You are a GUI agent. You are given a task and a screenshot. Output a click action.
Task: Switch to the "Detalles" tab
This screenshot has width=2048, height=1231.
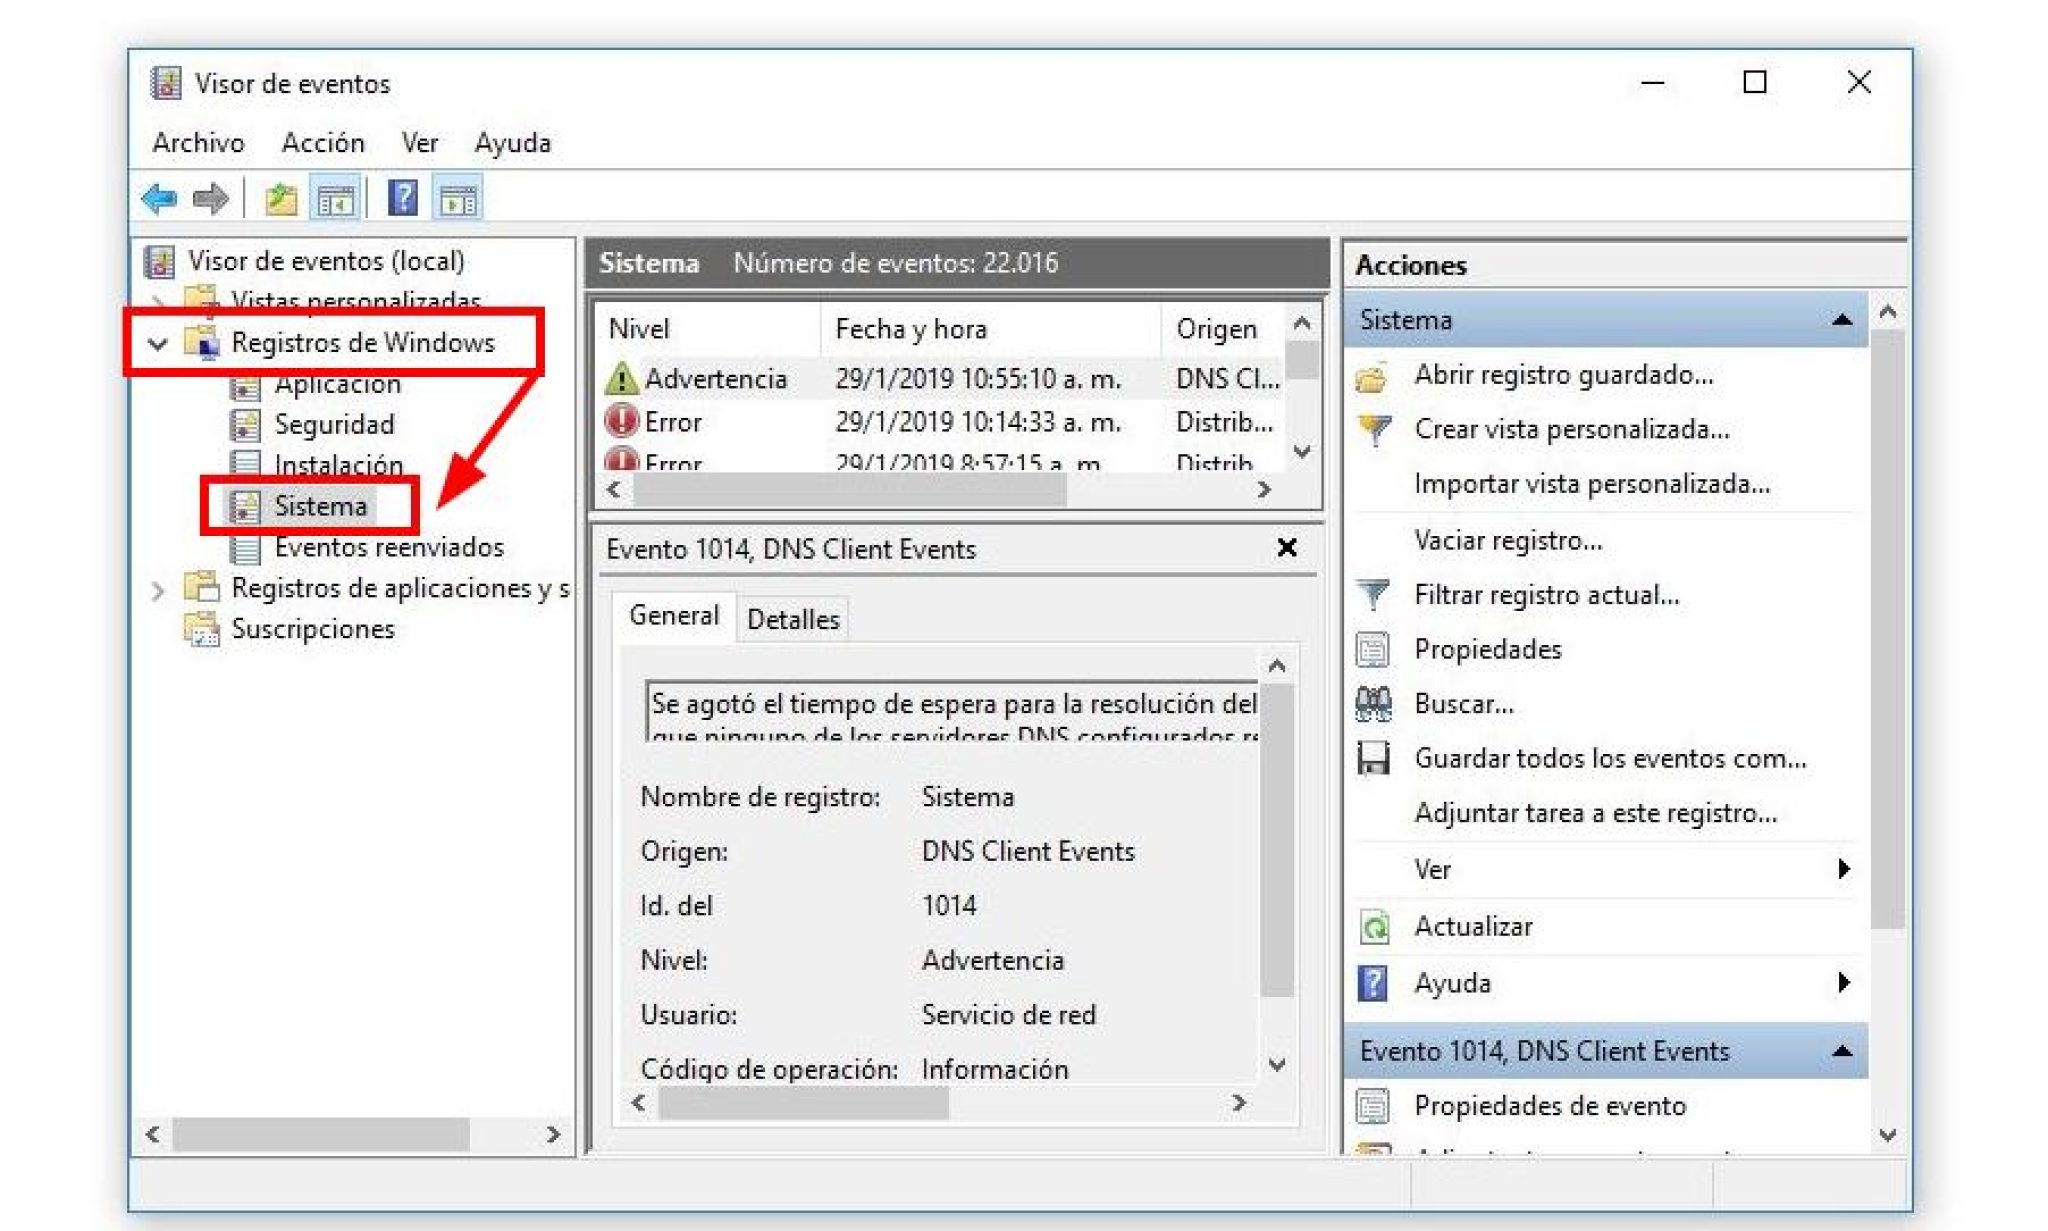pos(791,618)
